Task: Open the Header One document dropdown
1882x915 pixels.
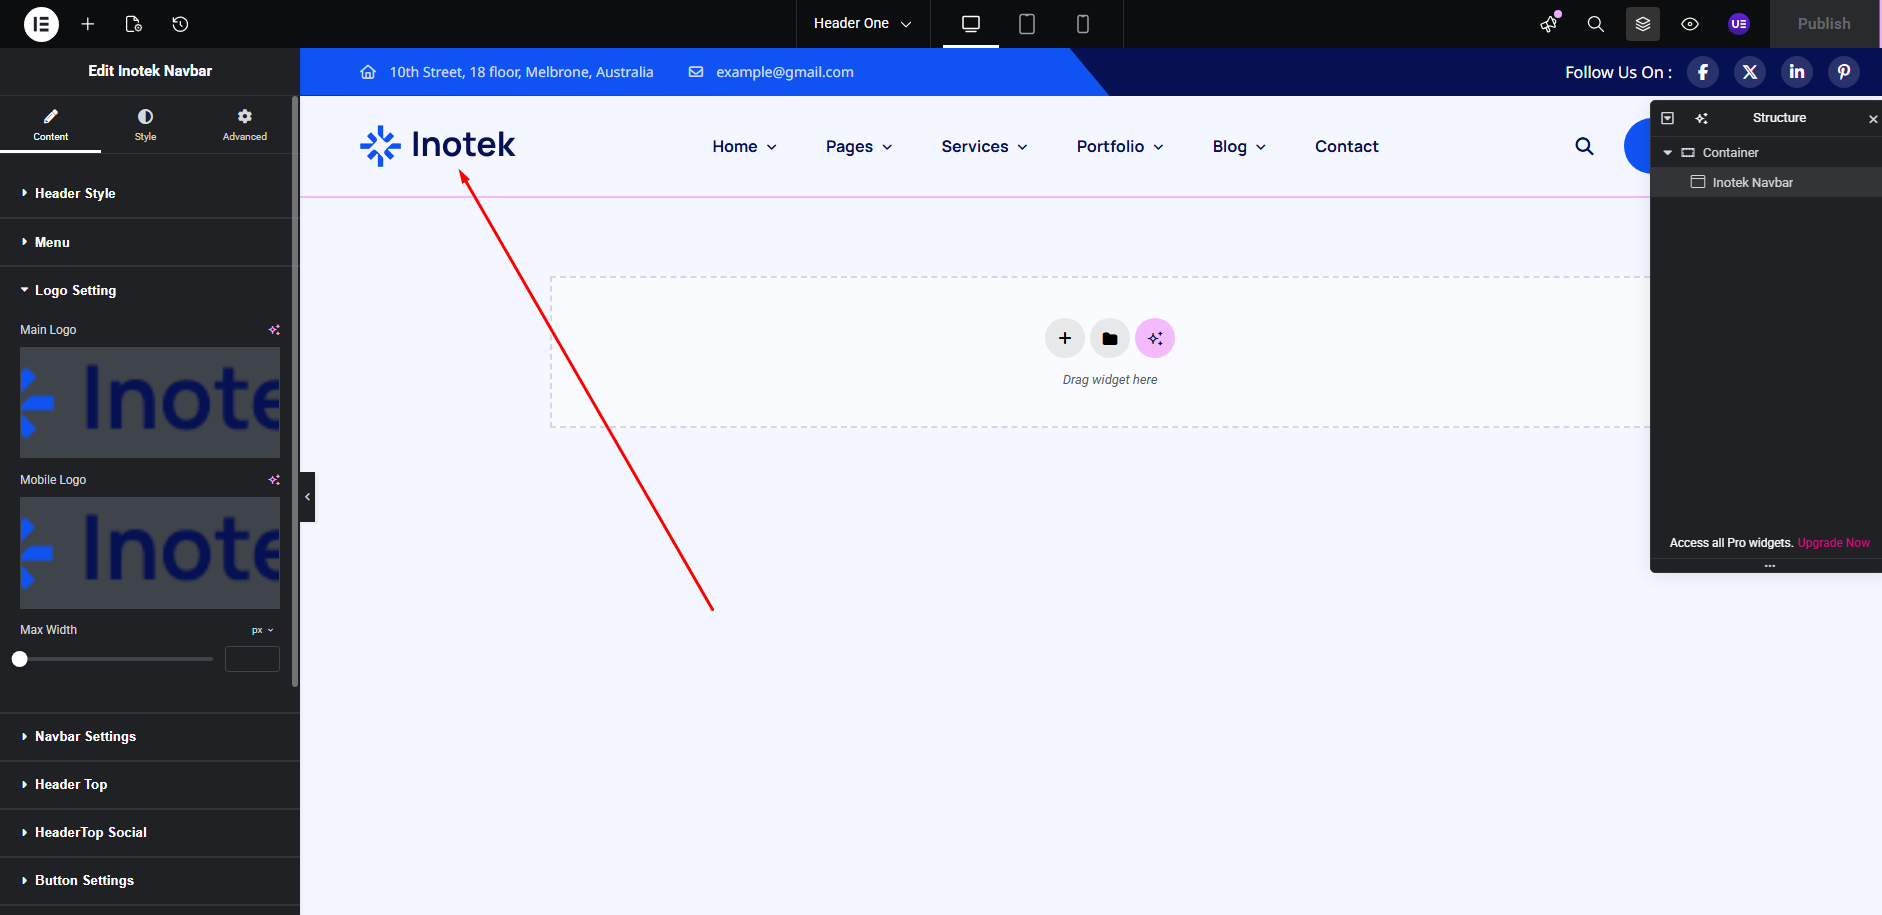Action: tap(863, 24)
